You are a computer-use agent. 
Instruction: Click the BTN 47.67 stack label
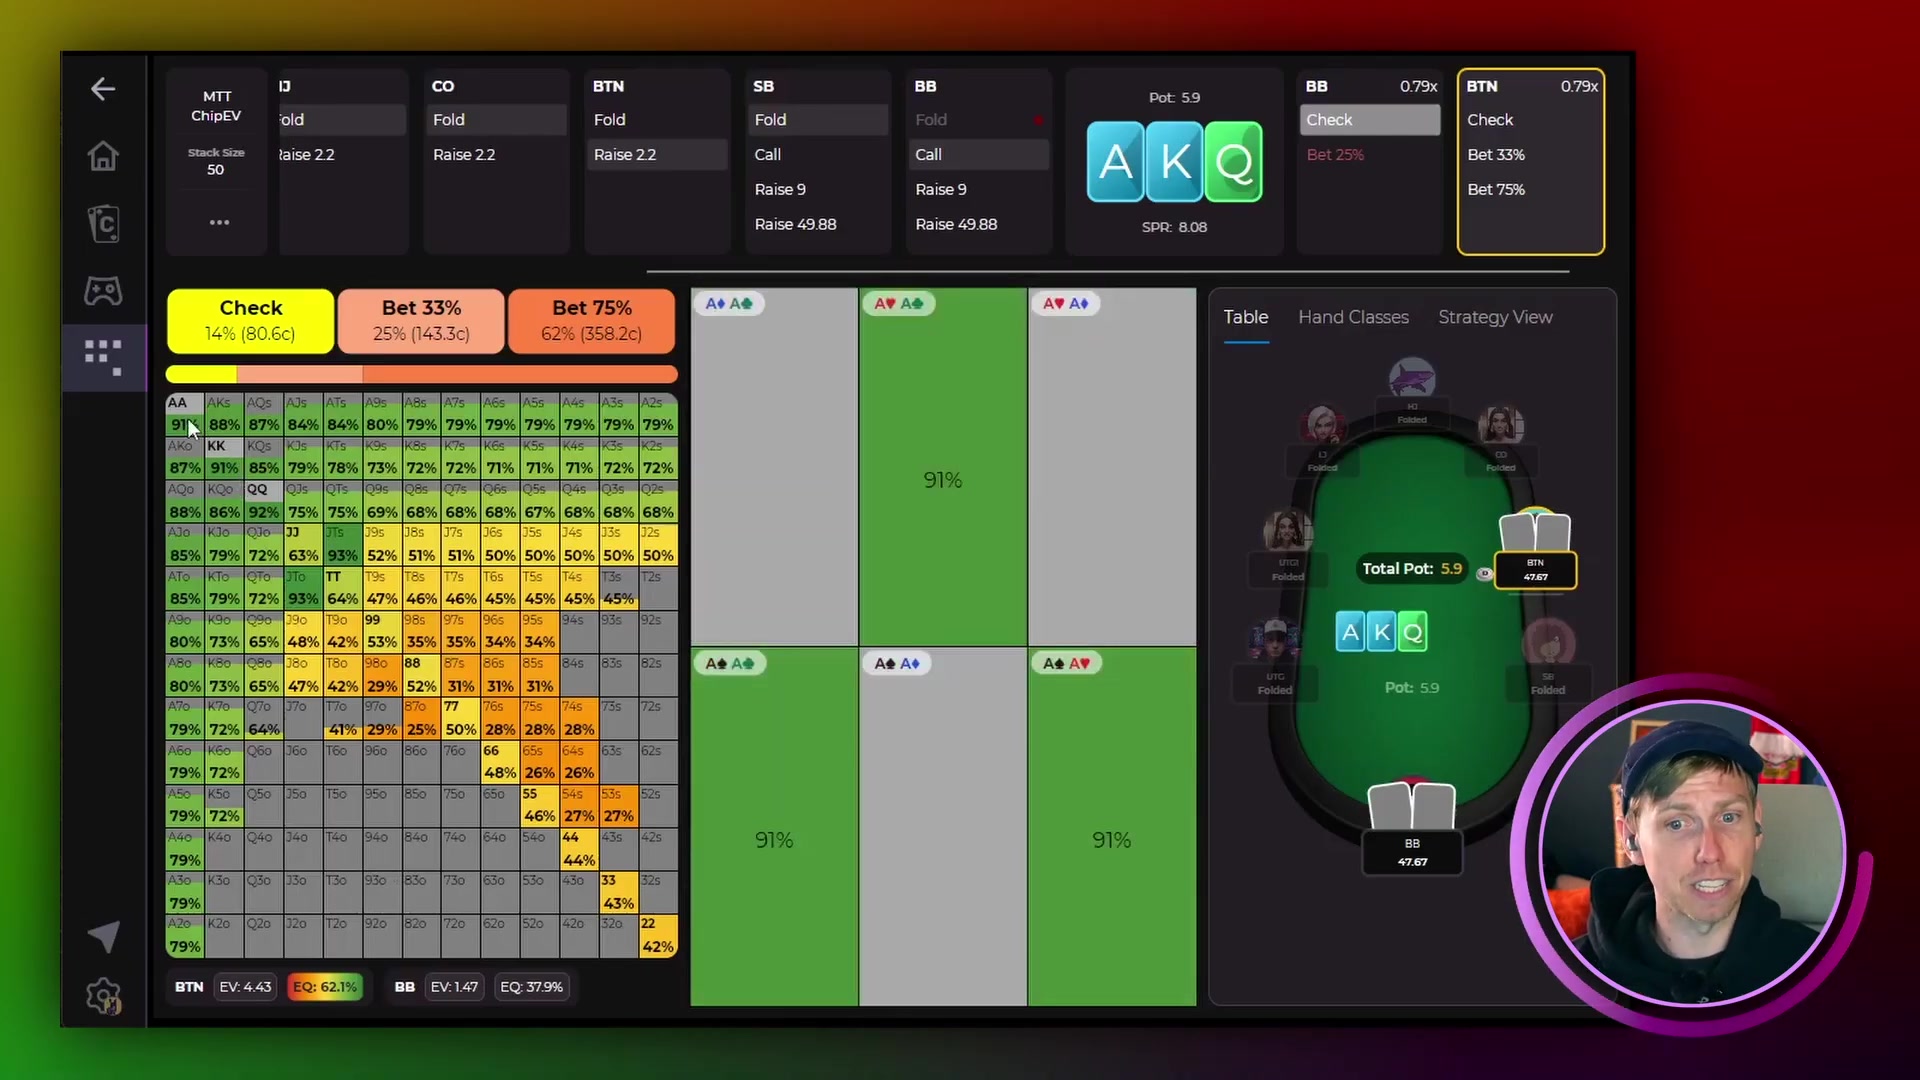click(x=1535, y=570)
